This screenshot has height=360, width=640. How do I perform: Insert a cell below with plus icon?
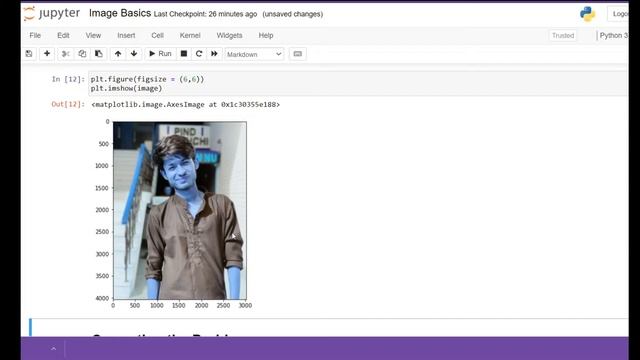coord(47,54)
